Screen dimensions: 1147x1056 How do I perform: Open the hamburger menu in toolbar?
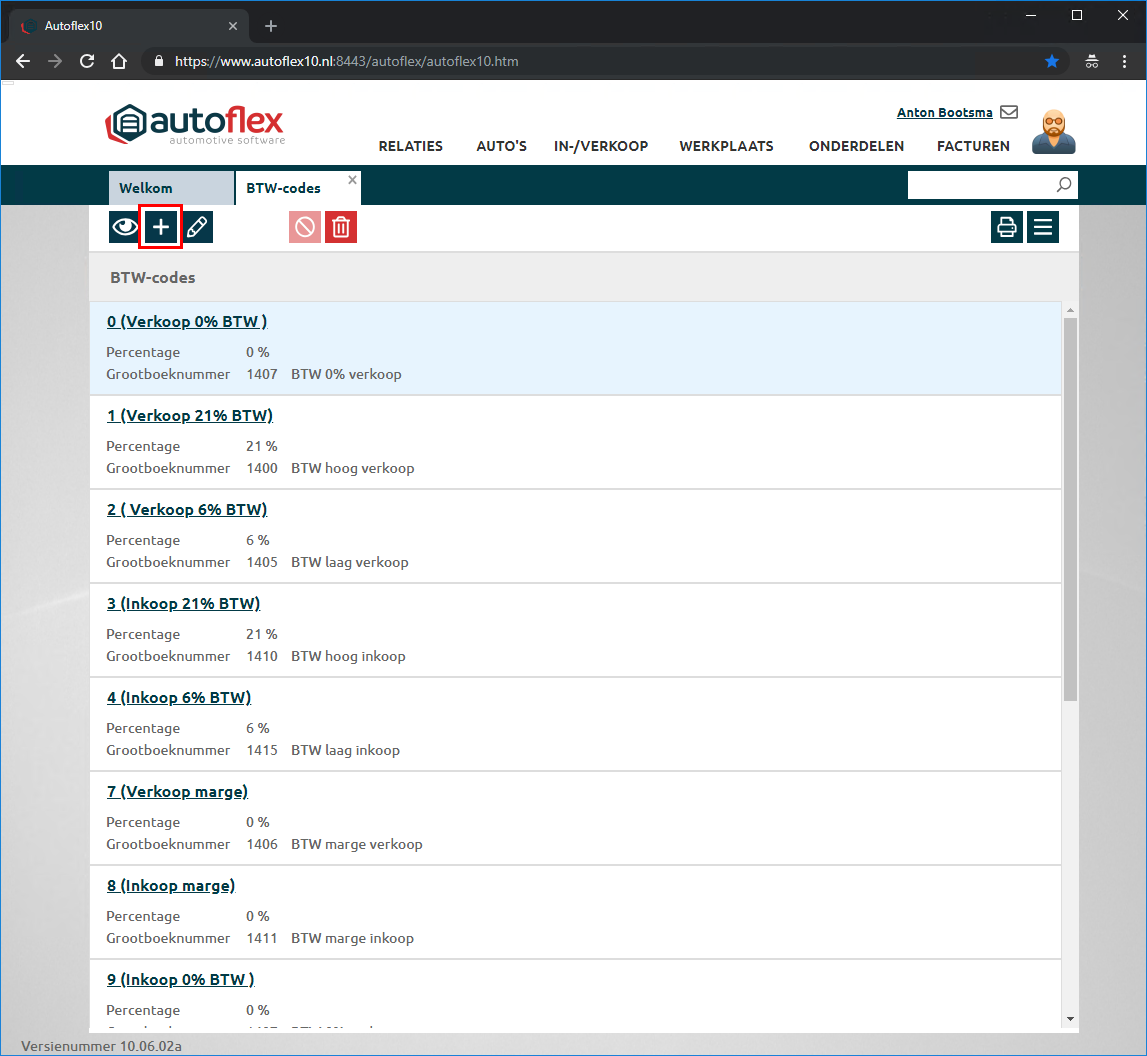tap(1043, 227)
